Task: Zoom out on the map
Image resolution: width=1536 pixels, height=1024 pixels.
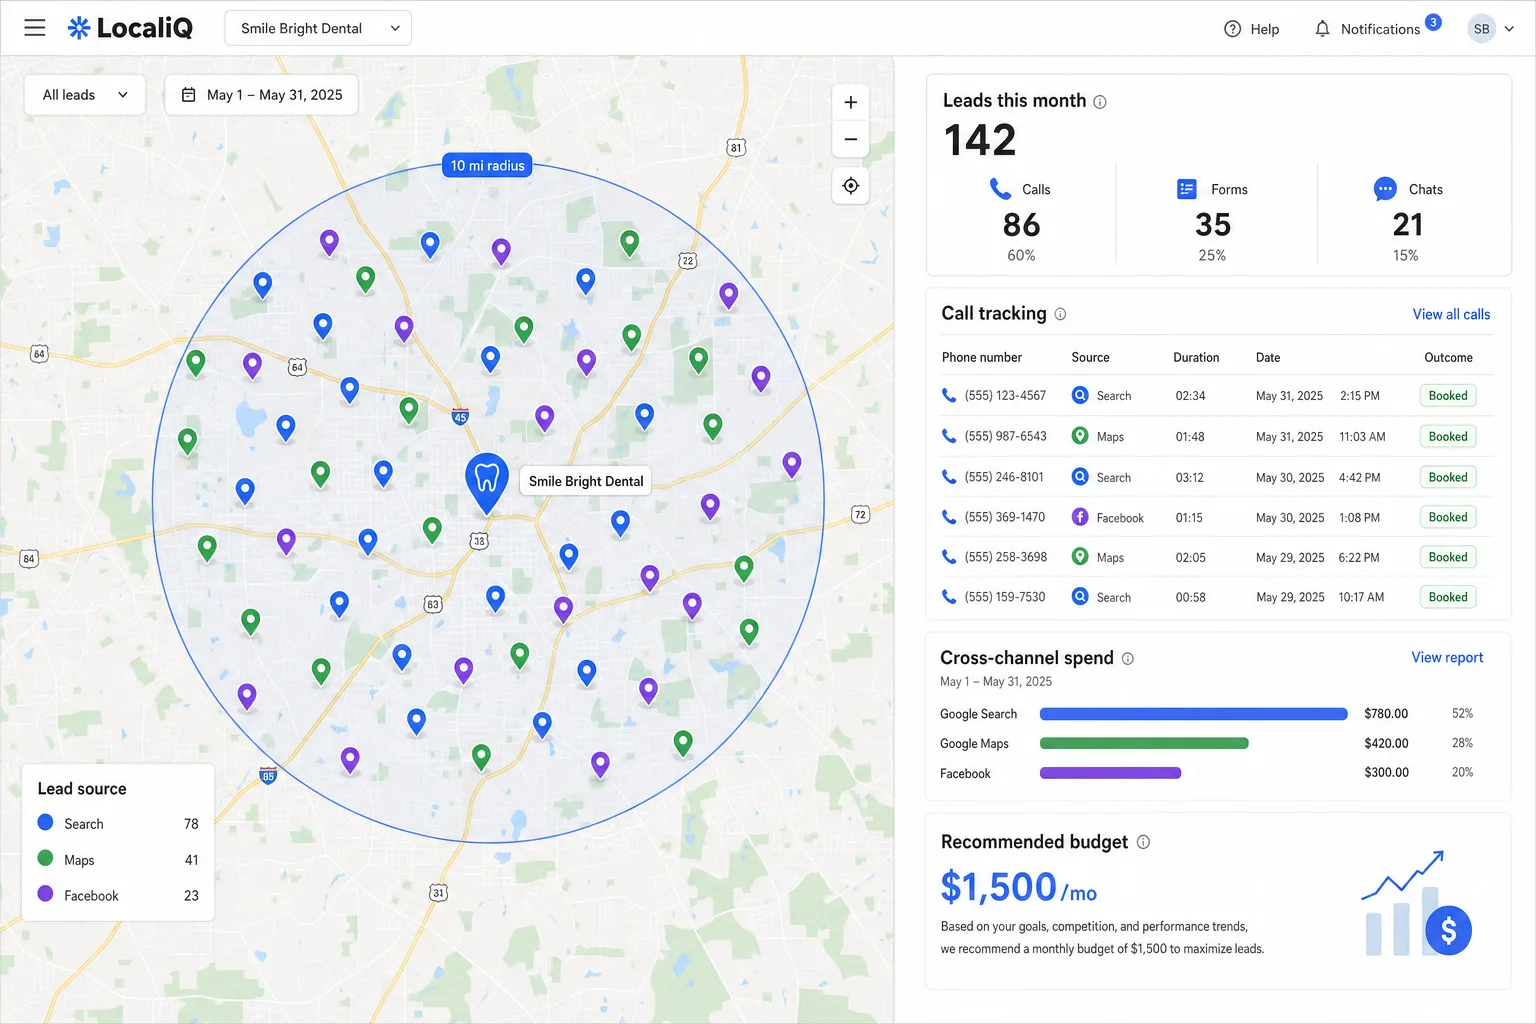Action: 850,139
